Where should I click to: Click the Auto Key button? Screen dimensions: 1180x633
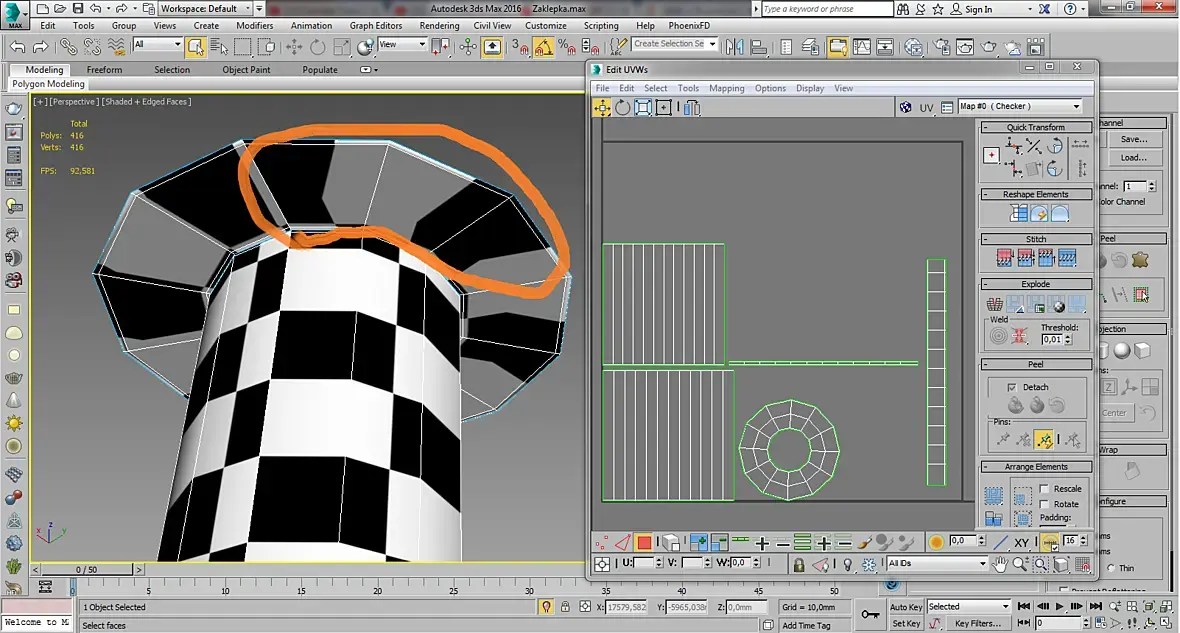pos(905,607)
